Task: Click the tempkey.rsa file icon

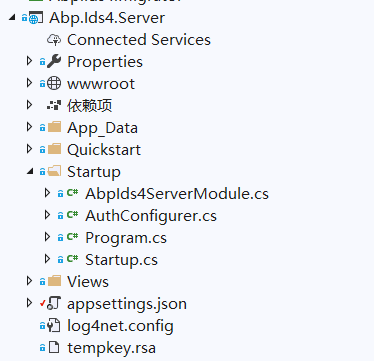Action: tap(54, 347)
